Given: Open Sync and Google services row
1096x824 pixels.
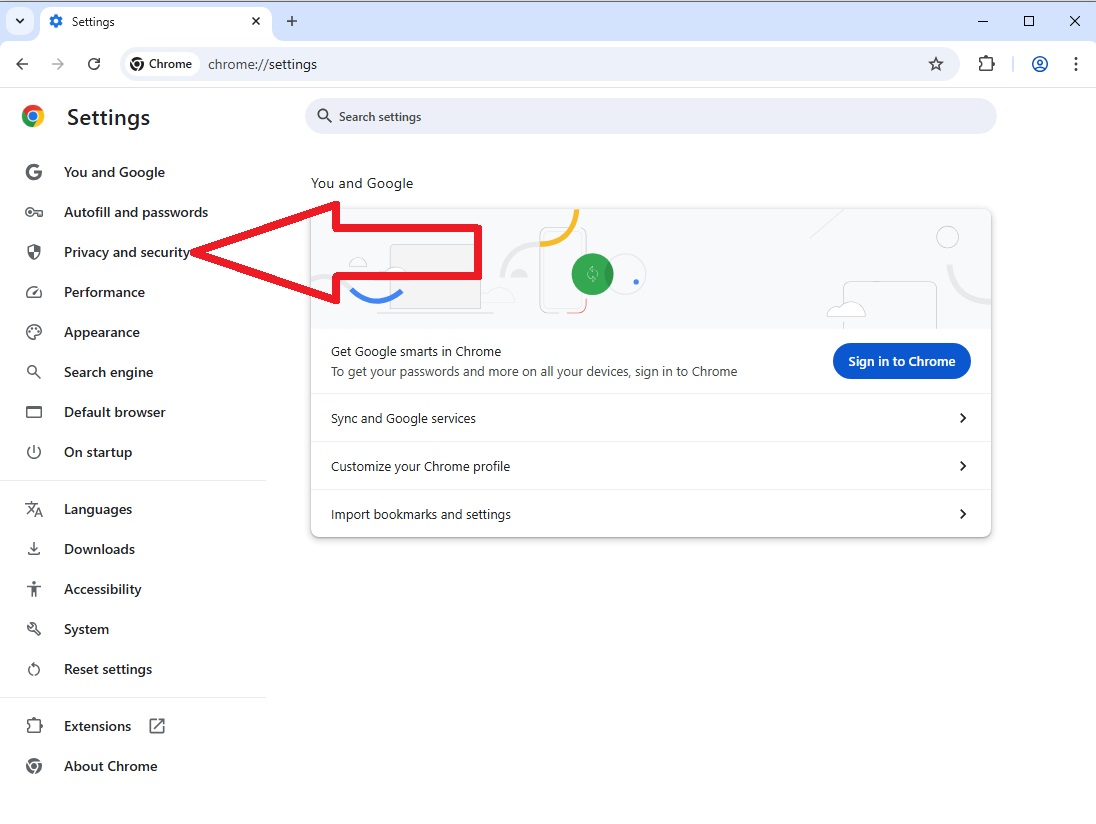Looking at the screenshot, I should click(x=651, y=418).
